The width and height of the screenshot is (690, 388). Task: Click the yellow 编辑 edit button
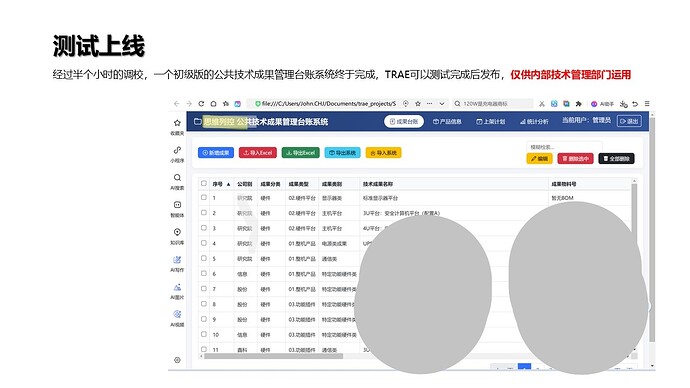point(539,158)
